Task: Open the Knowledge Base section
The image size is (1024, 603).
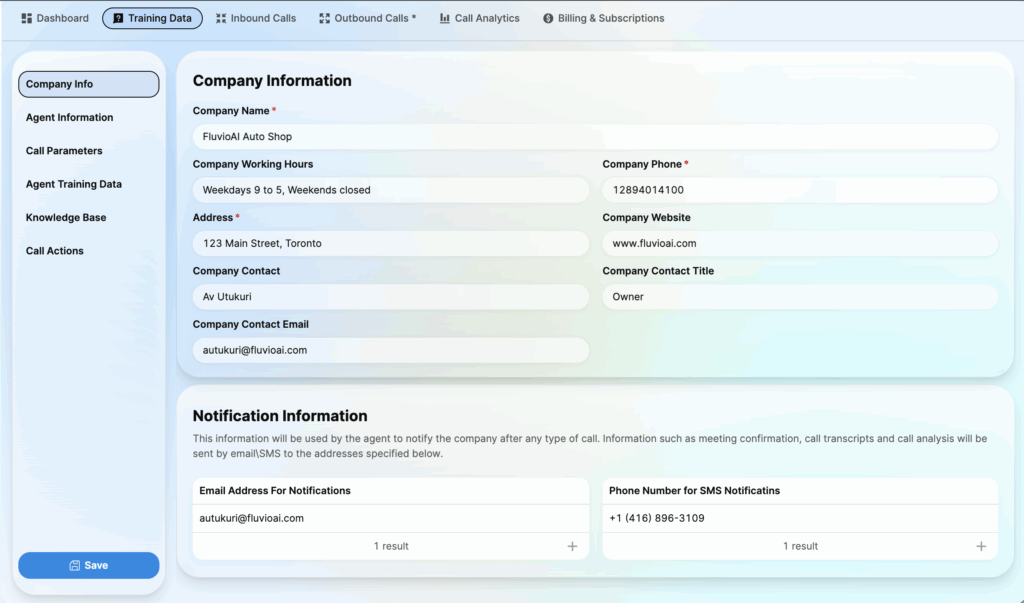Action: point(66,218)
